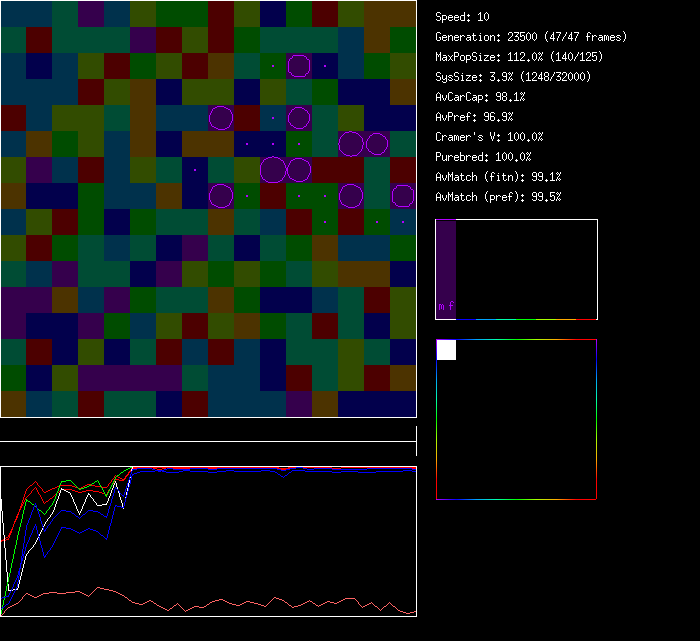Screen dimensions: 700x641
Task: Click the AvPref: 96.9% text
Action: (474, 117)
